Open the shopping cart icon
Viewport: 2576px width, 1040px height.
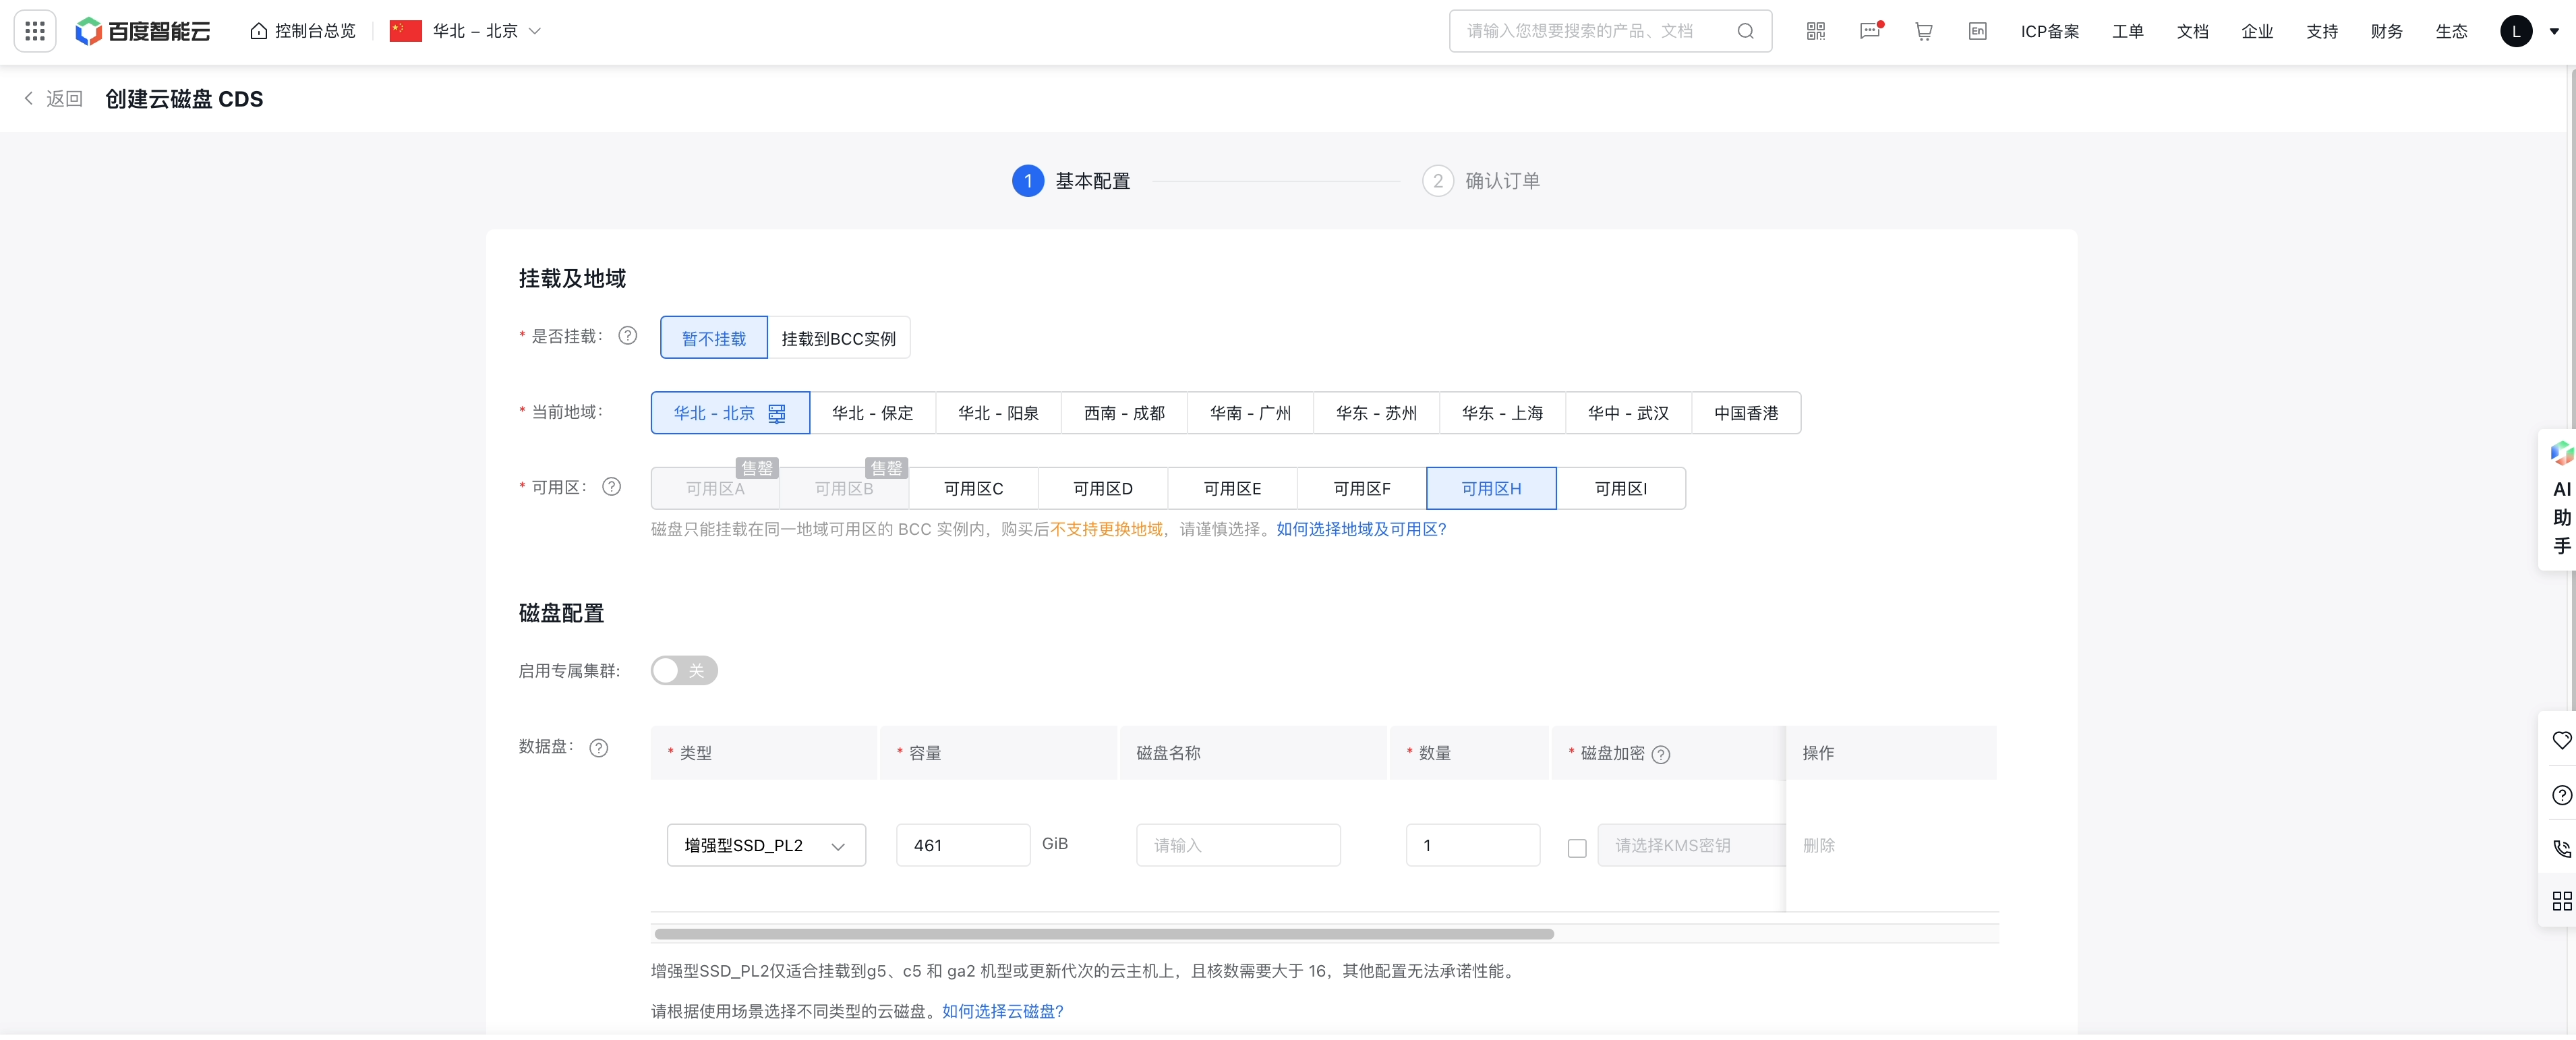point(1923,31)
